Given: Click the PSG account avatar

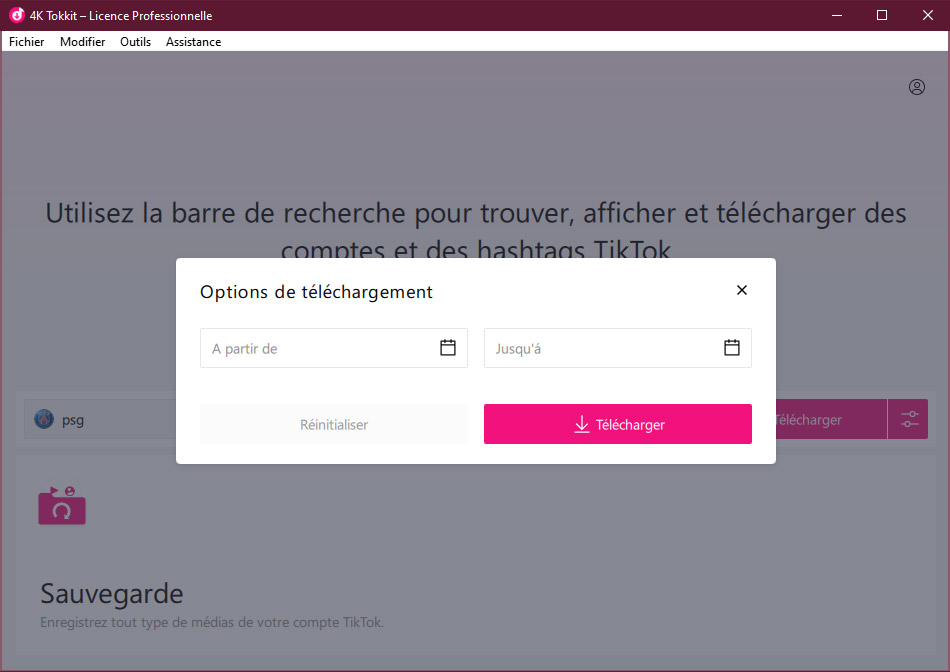Looking at the screenshot, I should [x=44, y=419].
